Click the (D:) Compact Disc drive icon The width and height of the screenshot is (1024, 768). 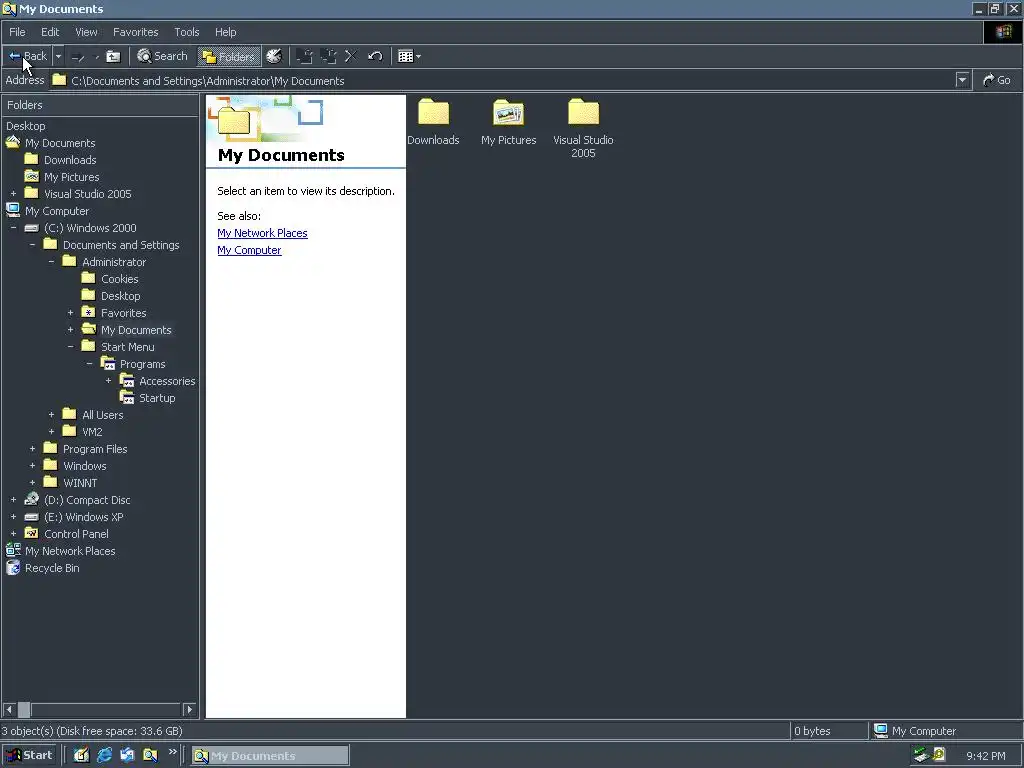[x=31, y=499]
